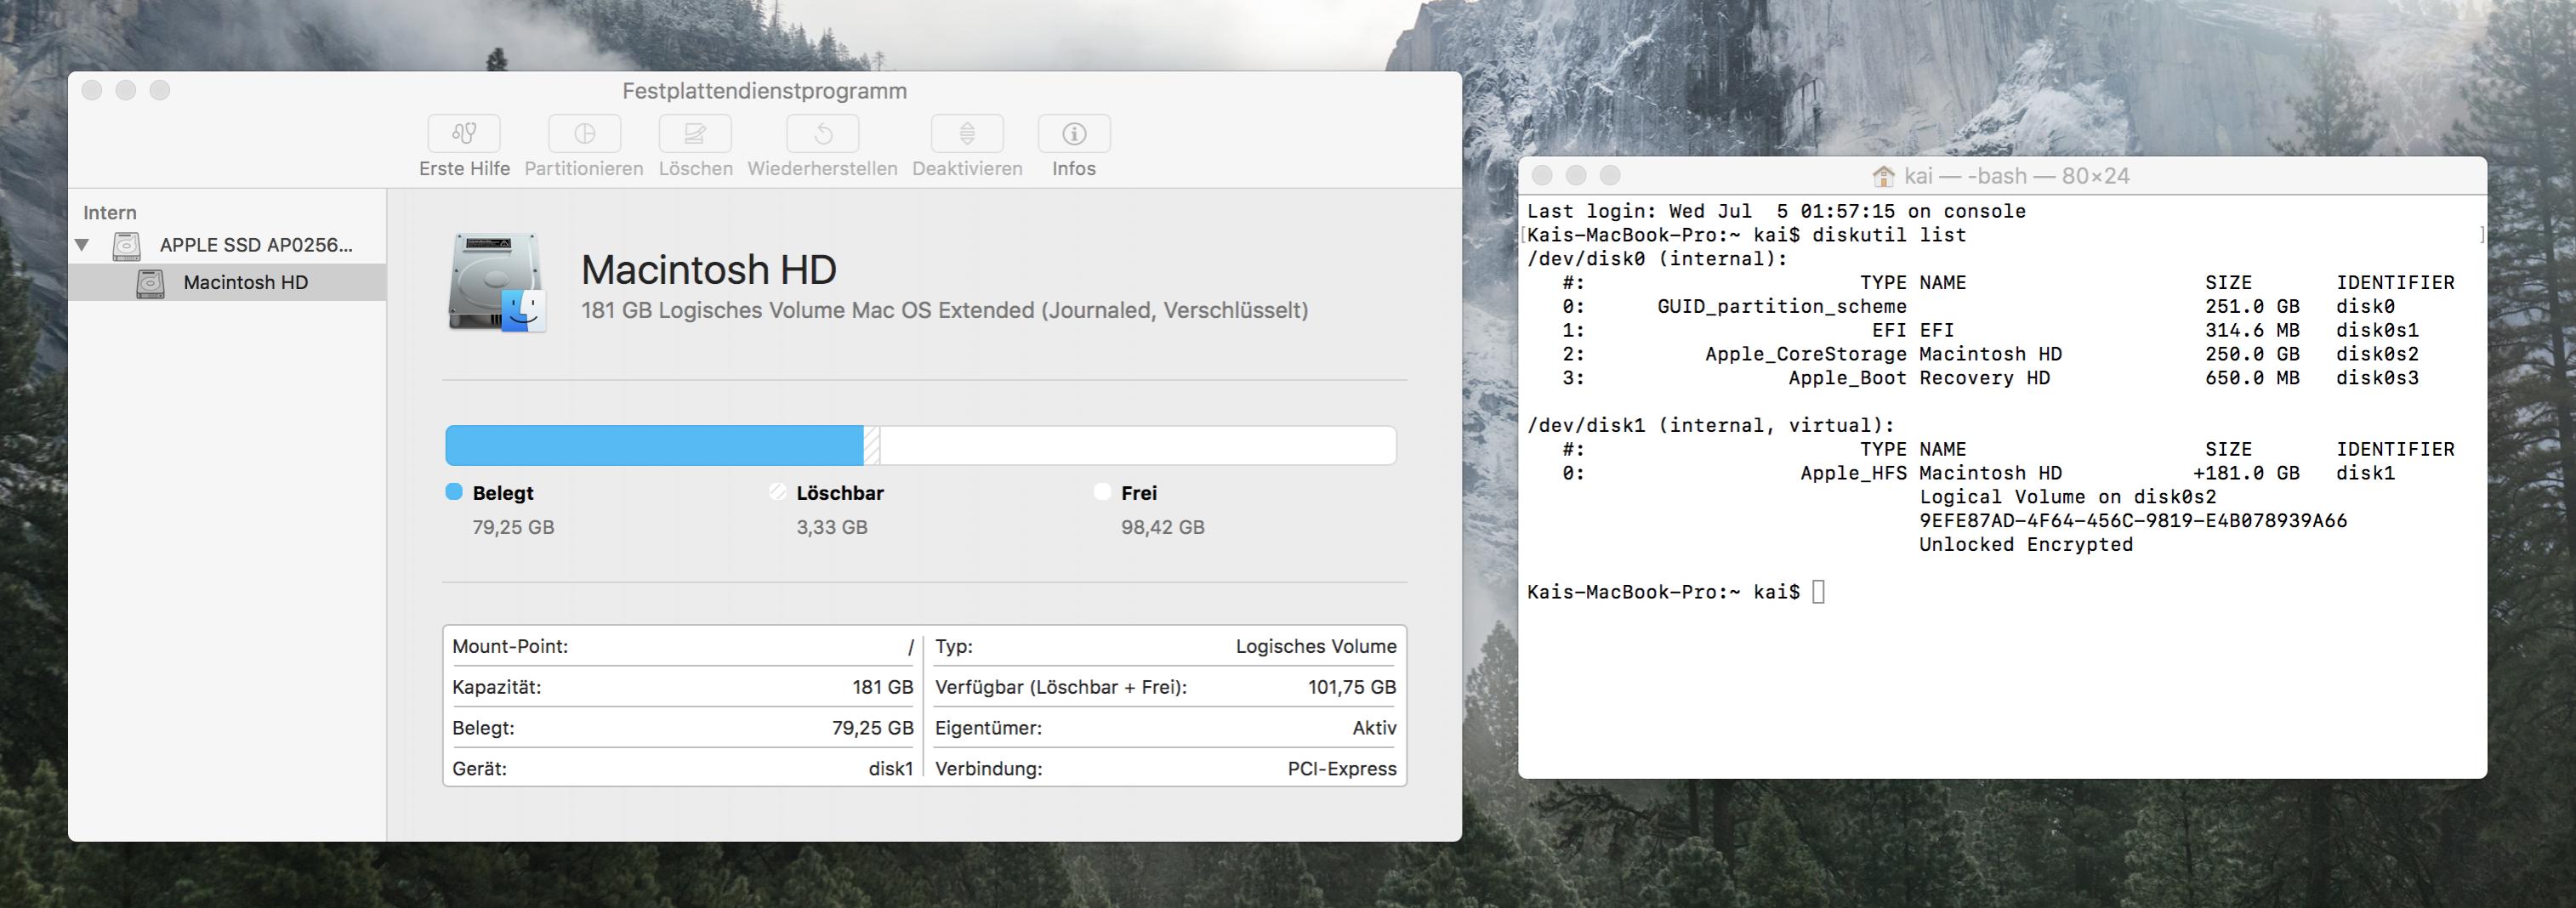
Task: Click the Last login line in Terminal
Action: (x=1776, y=211)
